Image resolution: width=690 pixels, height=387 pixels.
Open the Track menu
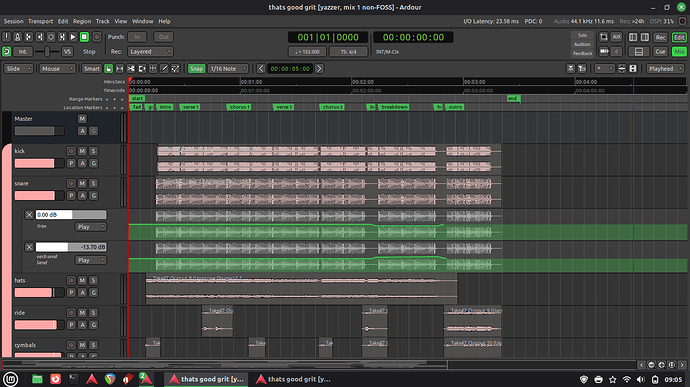point(103,21)
